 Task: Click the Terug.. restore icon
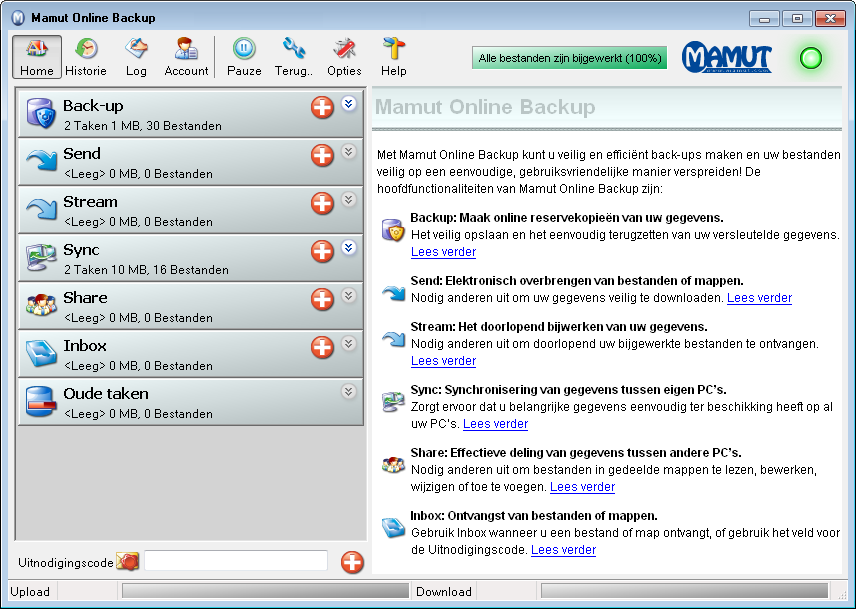(294, 49)
